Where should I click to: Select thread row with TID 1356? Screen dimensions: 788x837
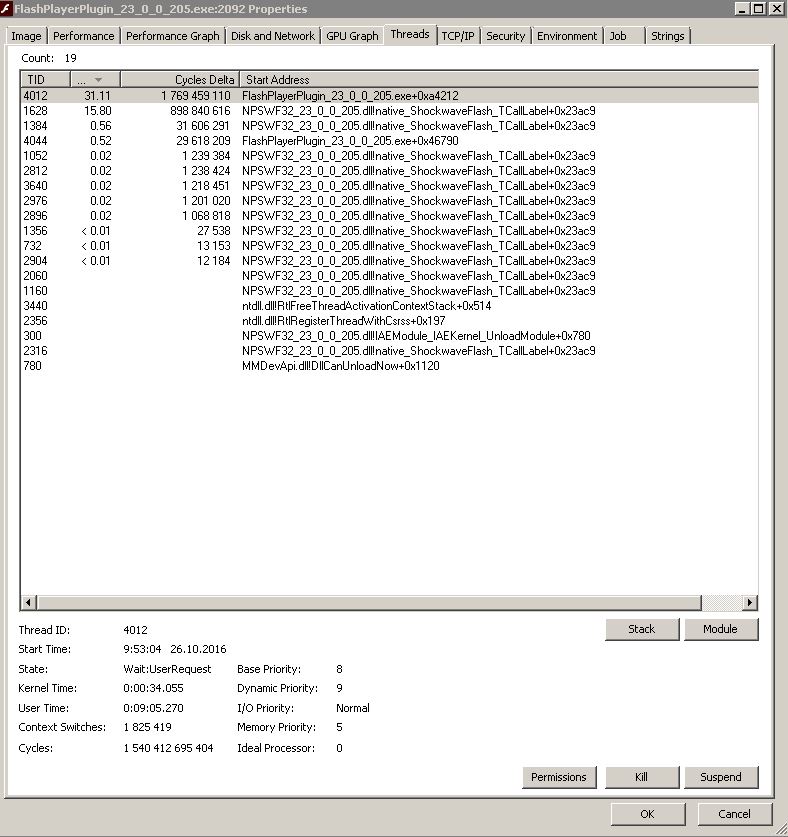[389, 231]
